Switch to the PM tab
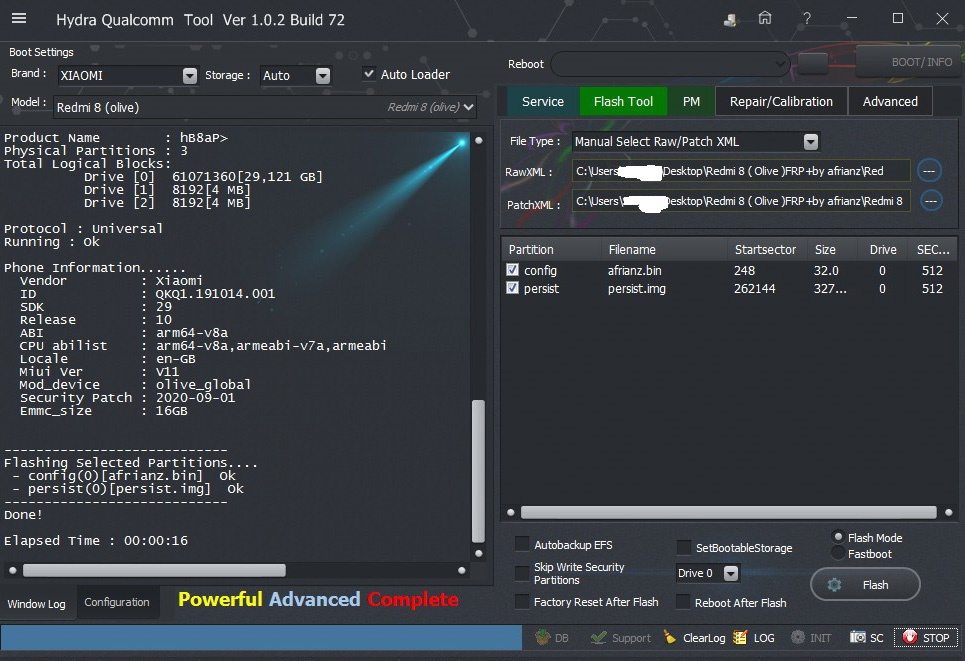The width and height of the screenshot is (965, 661). pyautogui.click(x=691, y=102)
